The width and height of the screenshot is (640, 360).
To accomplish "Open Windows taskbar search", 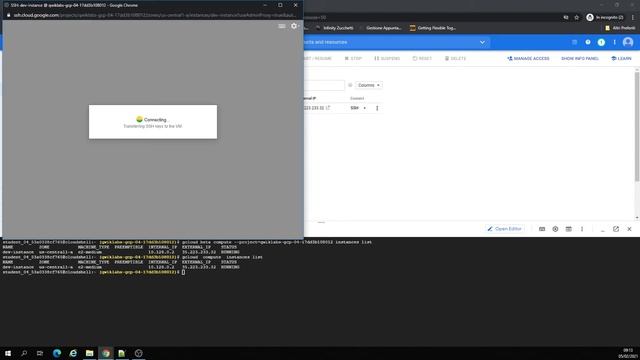I will click(24, 353).
